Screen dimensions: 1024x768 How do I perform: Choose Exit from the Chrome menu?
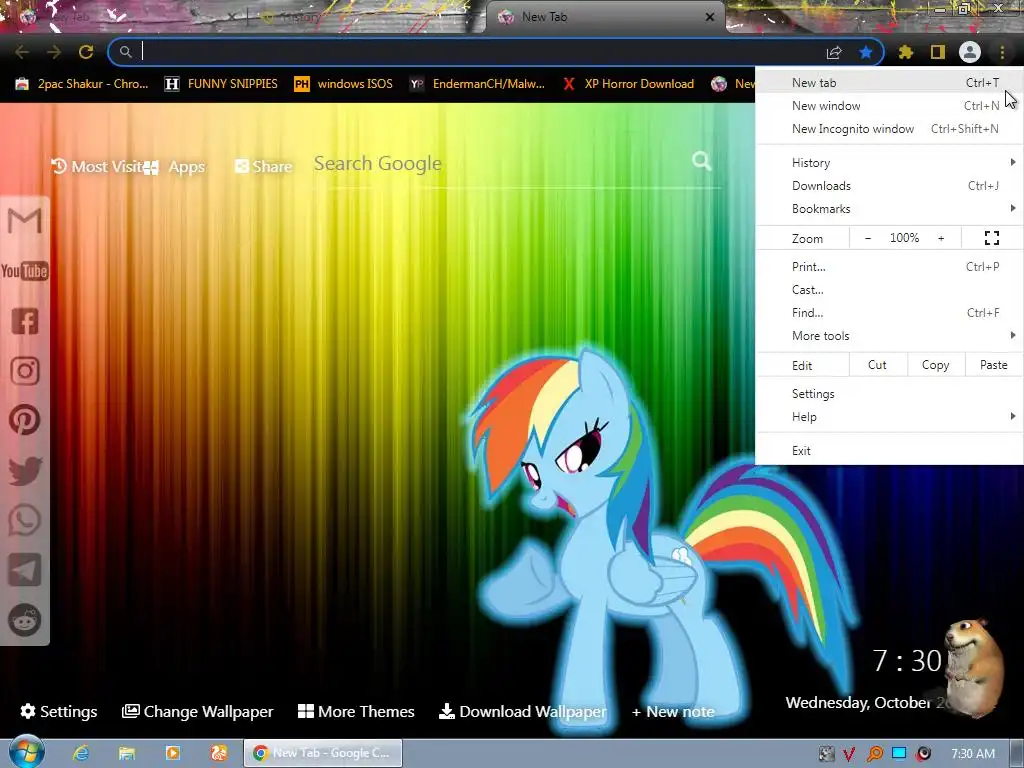pos(889,451)
